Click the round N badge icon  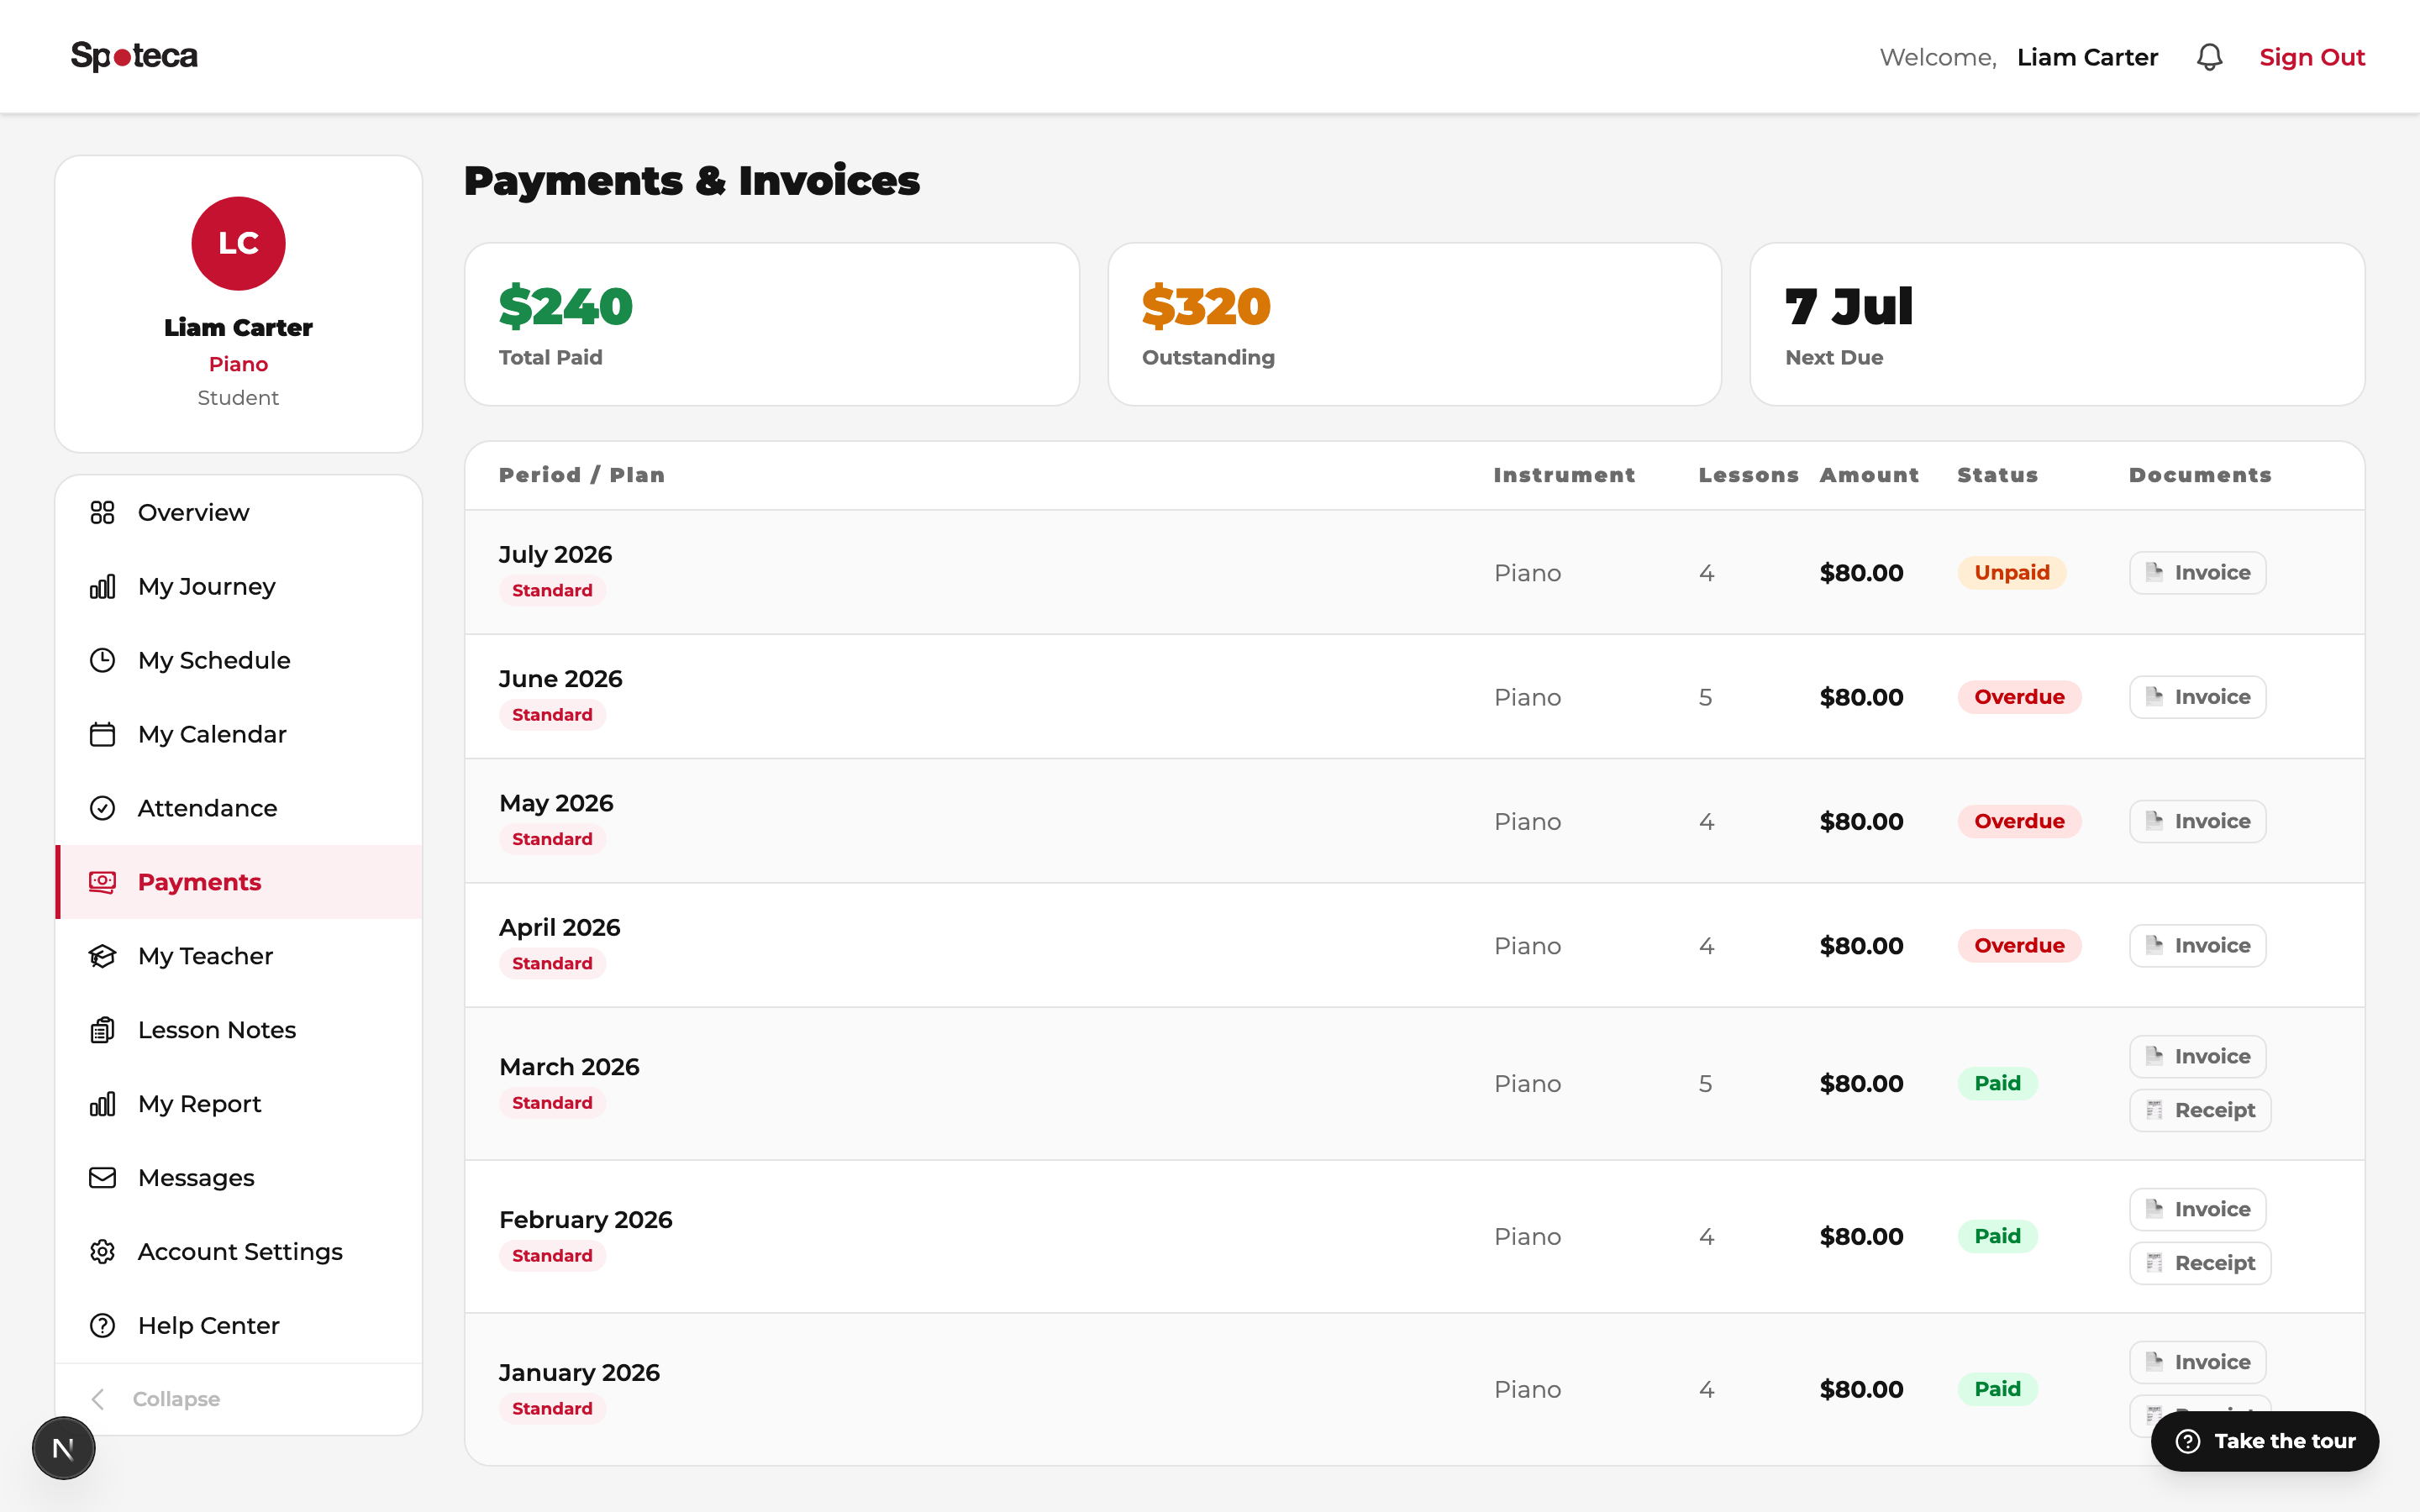[63, 1448]
